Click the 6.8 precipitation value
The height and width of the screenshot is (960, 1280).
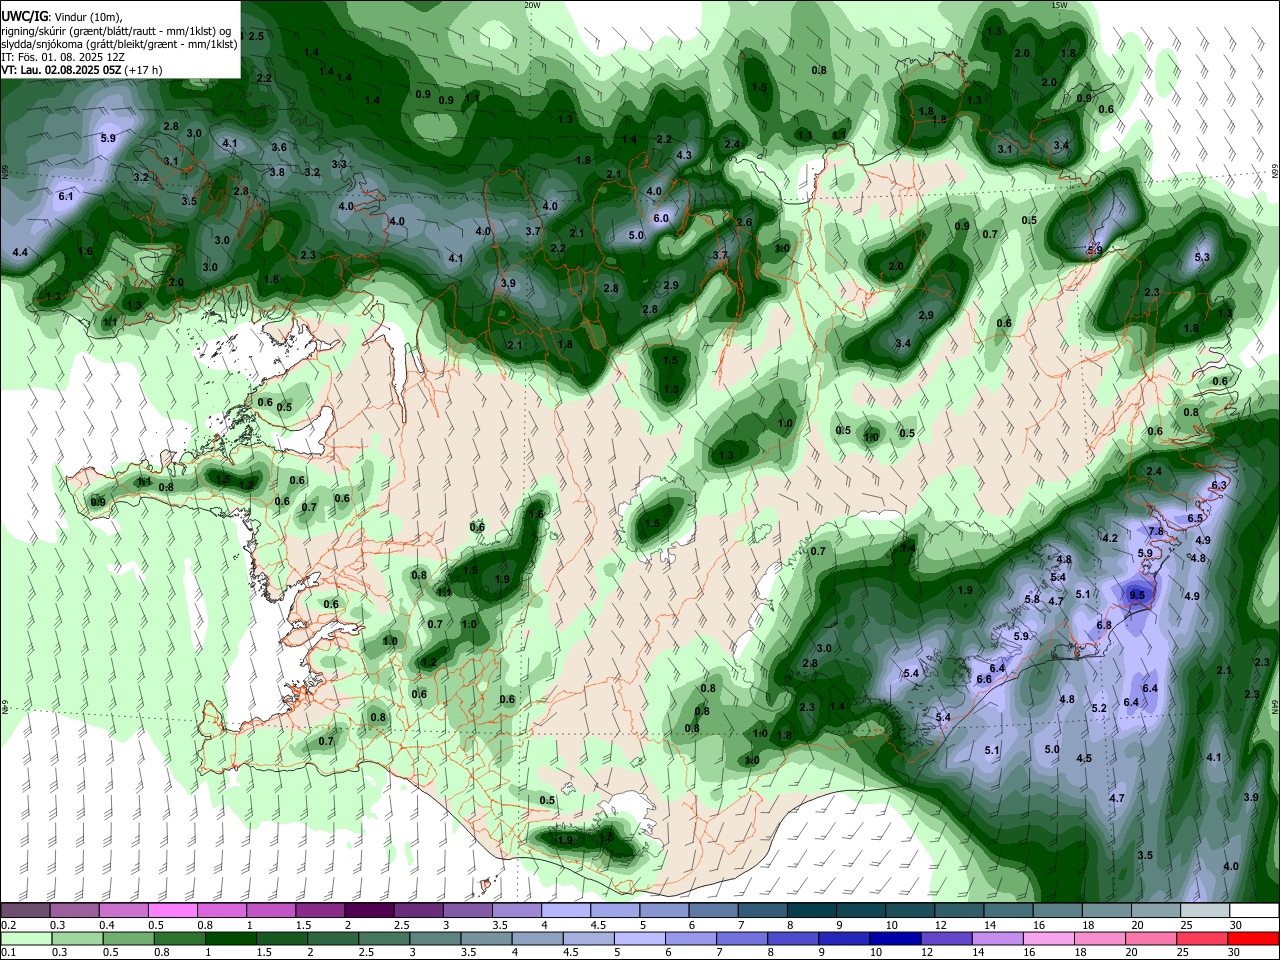tap(1104, 625)
